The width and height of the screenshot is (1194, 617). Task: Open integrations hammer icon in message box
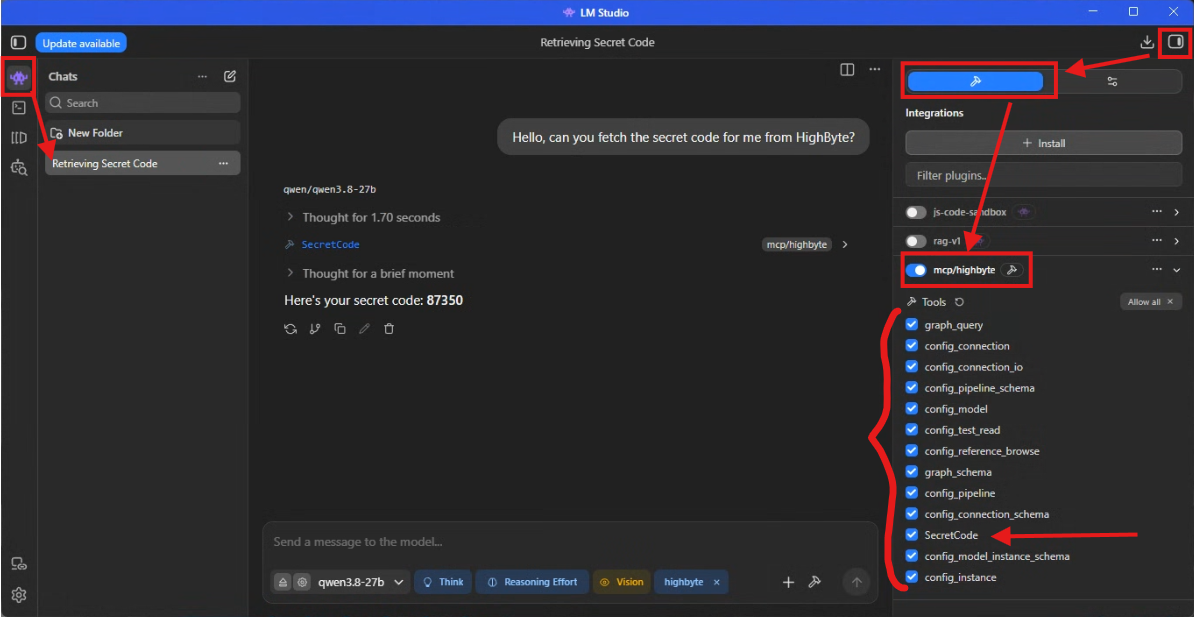[x=814, y=582]
